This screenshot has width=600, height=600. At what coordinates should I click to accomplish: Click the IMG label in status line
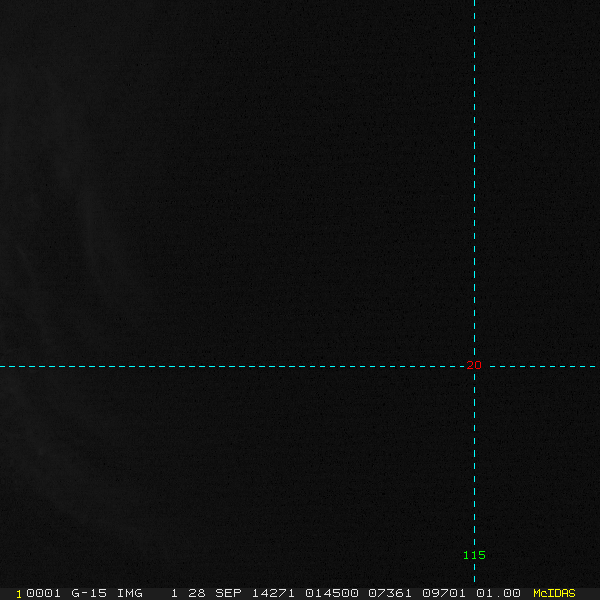(x=129, y=593)
